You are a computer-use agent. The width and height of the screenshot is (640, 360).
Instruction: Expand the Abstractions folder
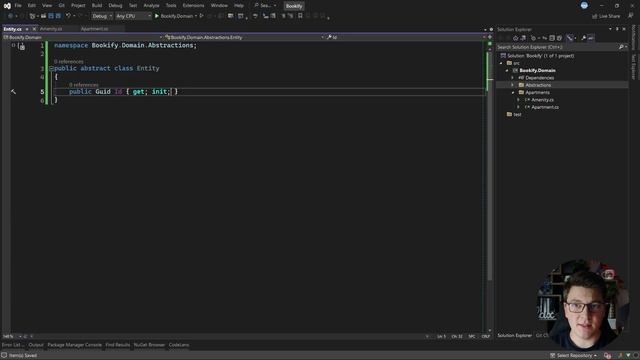pos(513,85)
